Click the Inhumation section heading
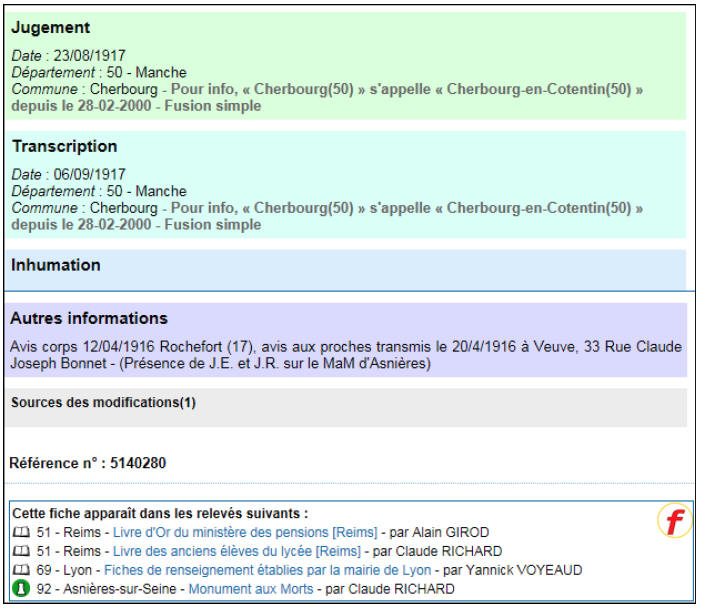The width and height of the screenshot is (702, 612). tap(55, 266)
